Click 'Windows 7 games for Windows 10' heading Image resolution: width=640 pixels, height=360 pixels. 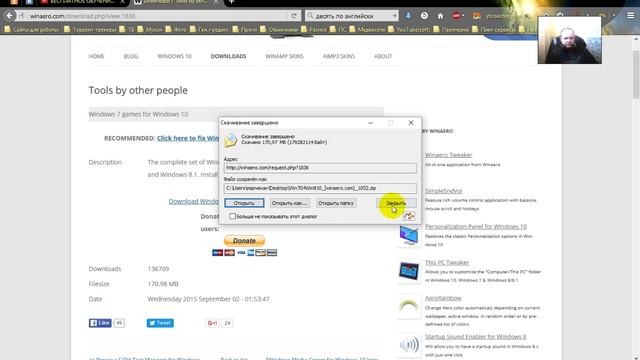click(138, 114)
